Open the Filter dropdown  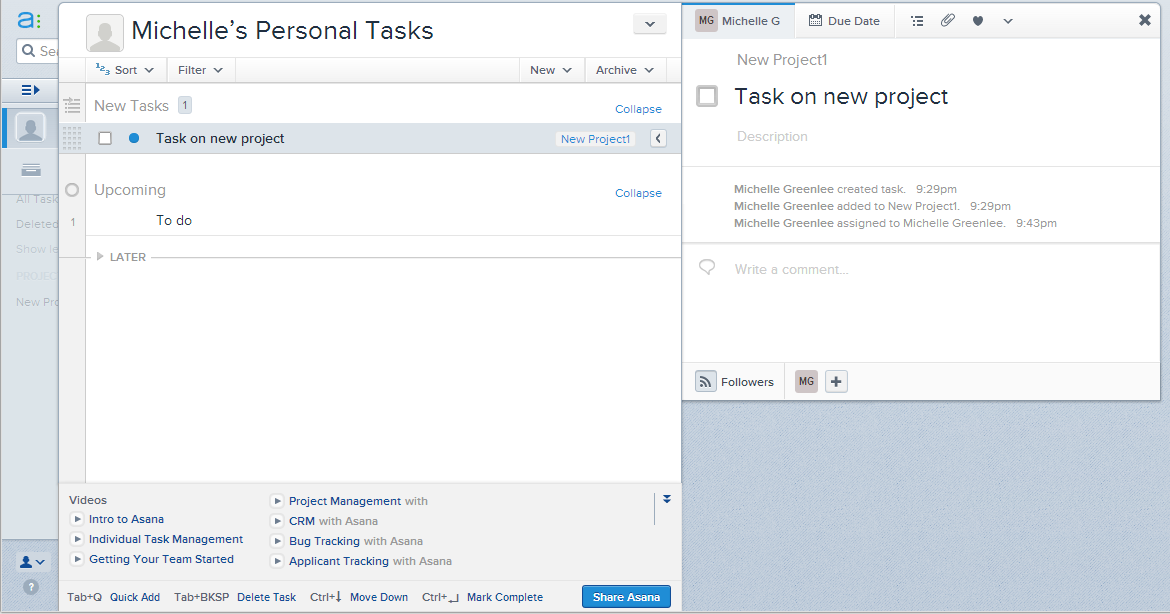point(200,70)
